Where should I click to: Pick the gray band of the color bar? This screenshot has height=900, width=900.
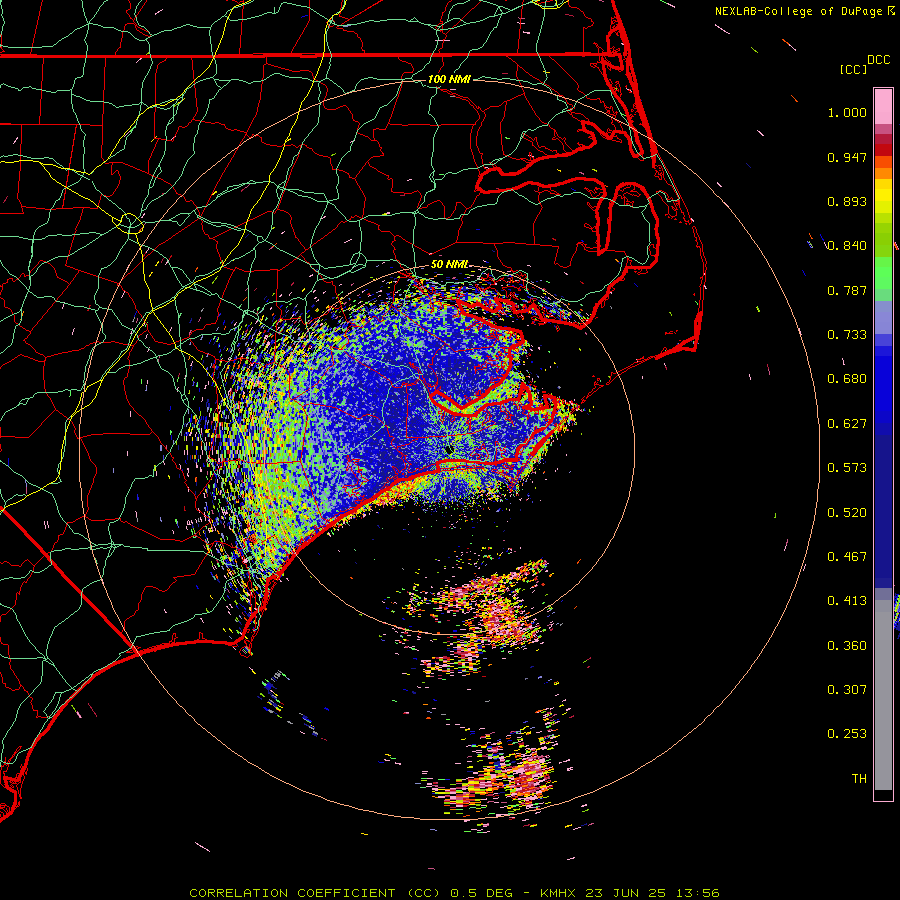click(x=883, y=695)
